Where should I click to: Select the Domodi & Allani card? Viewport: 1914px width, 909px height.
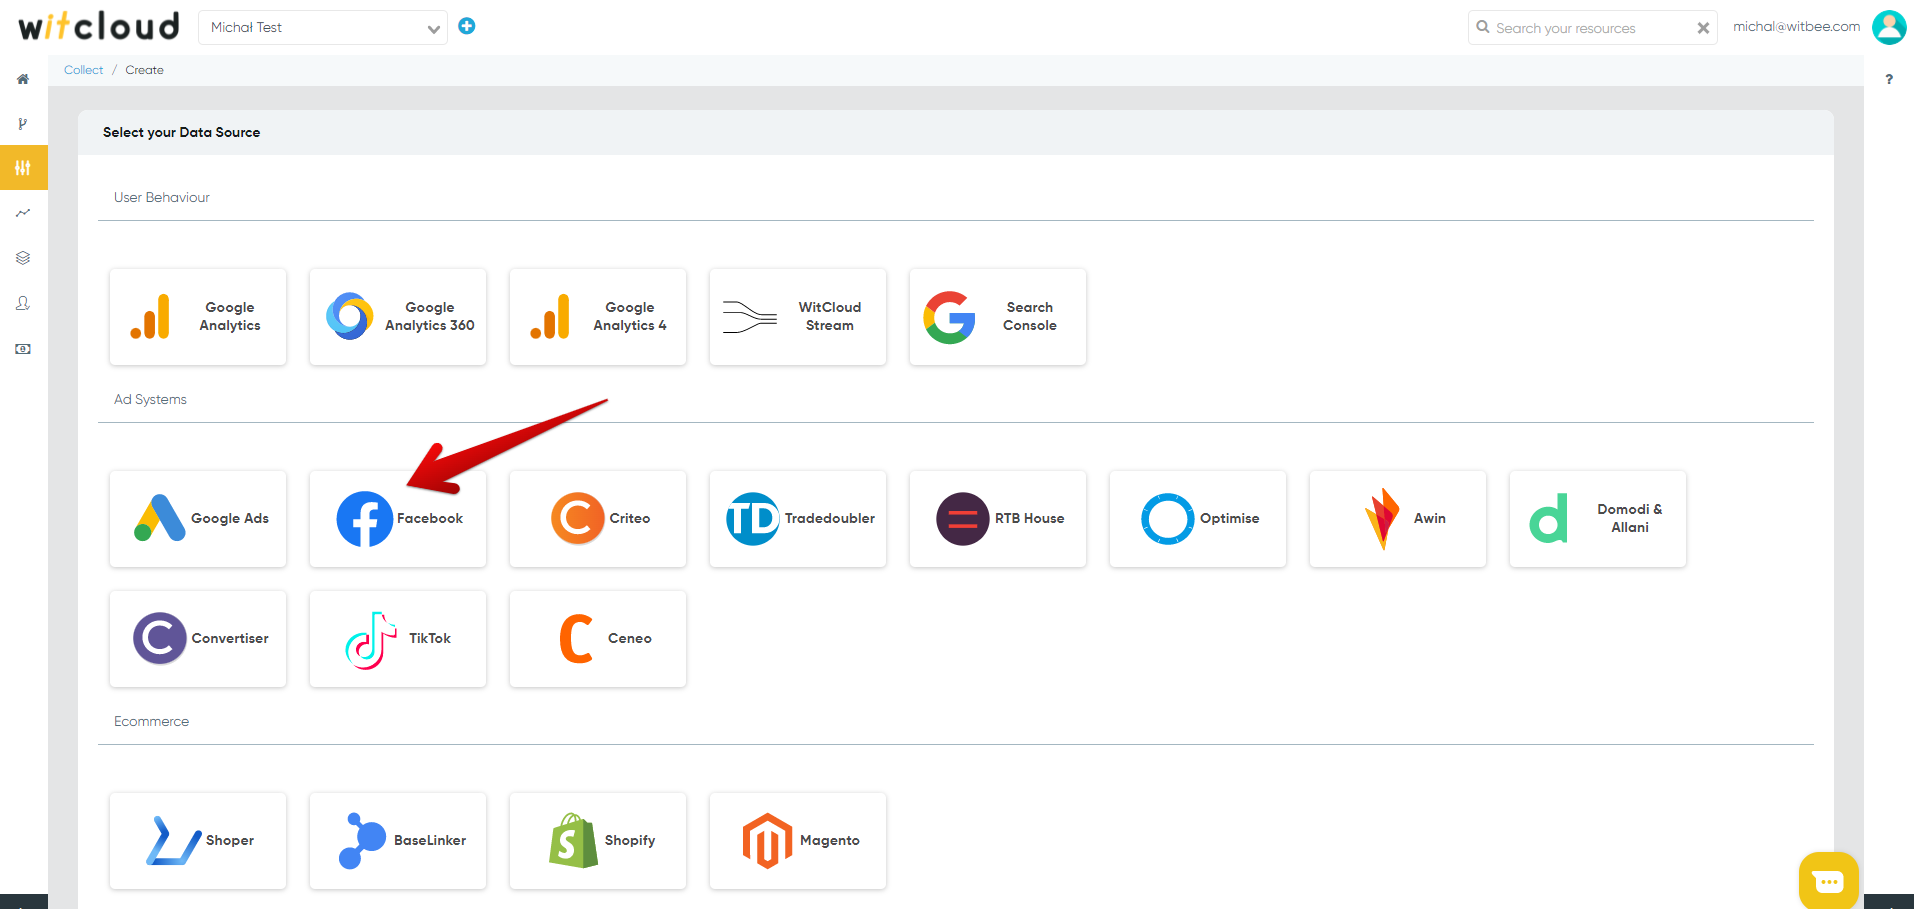pyautogui.click(x=1598, y=519)
